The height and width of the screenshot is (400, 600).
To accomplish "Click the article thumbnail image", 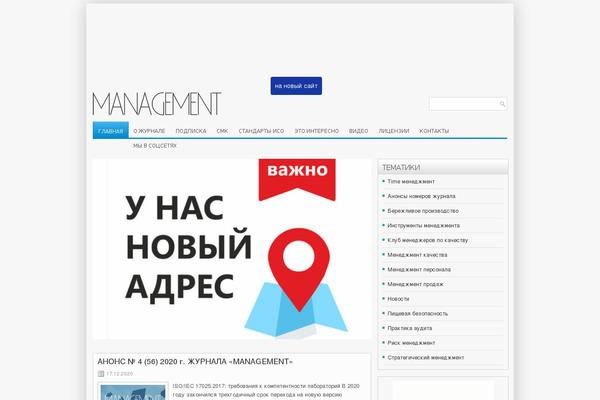I will [x=133, y=391].
